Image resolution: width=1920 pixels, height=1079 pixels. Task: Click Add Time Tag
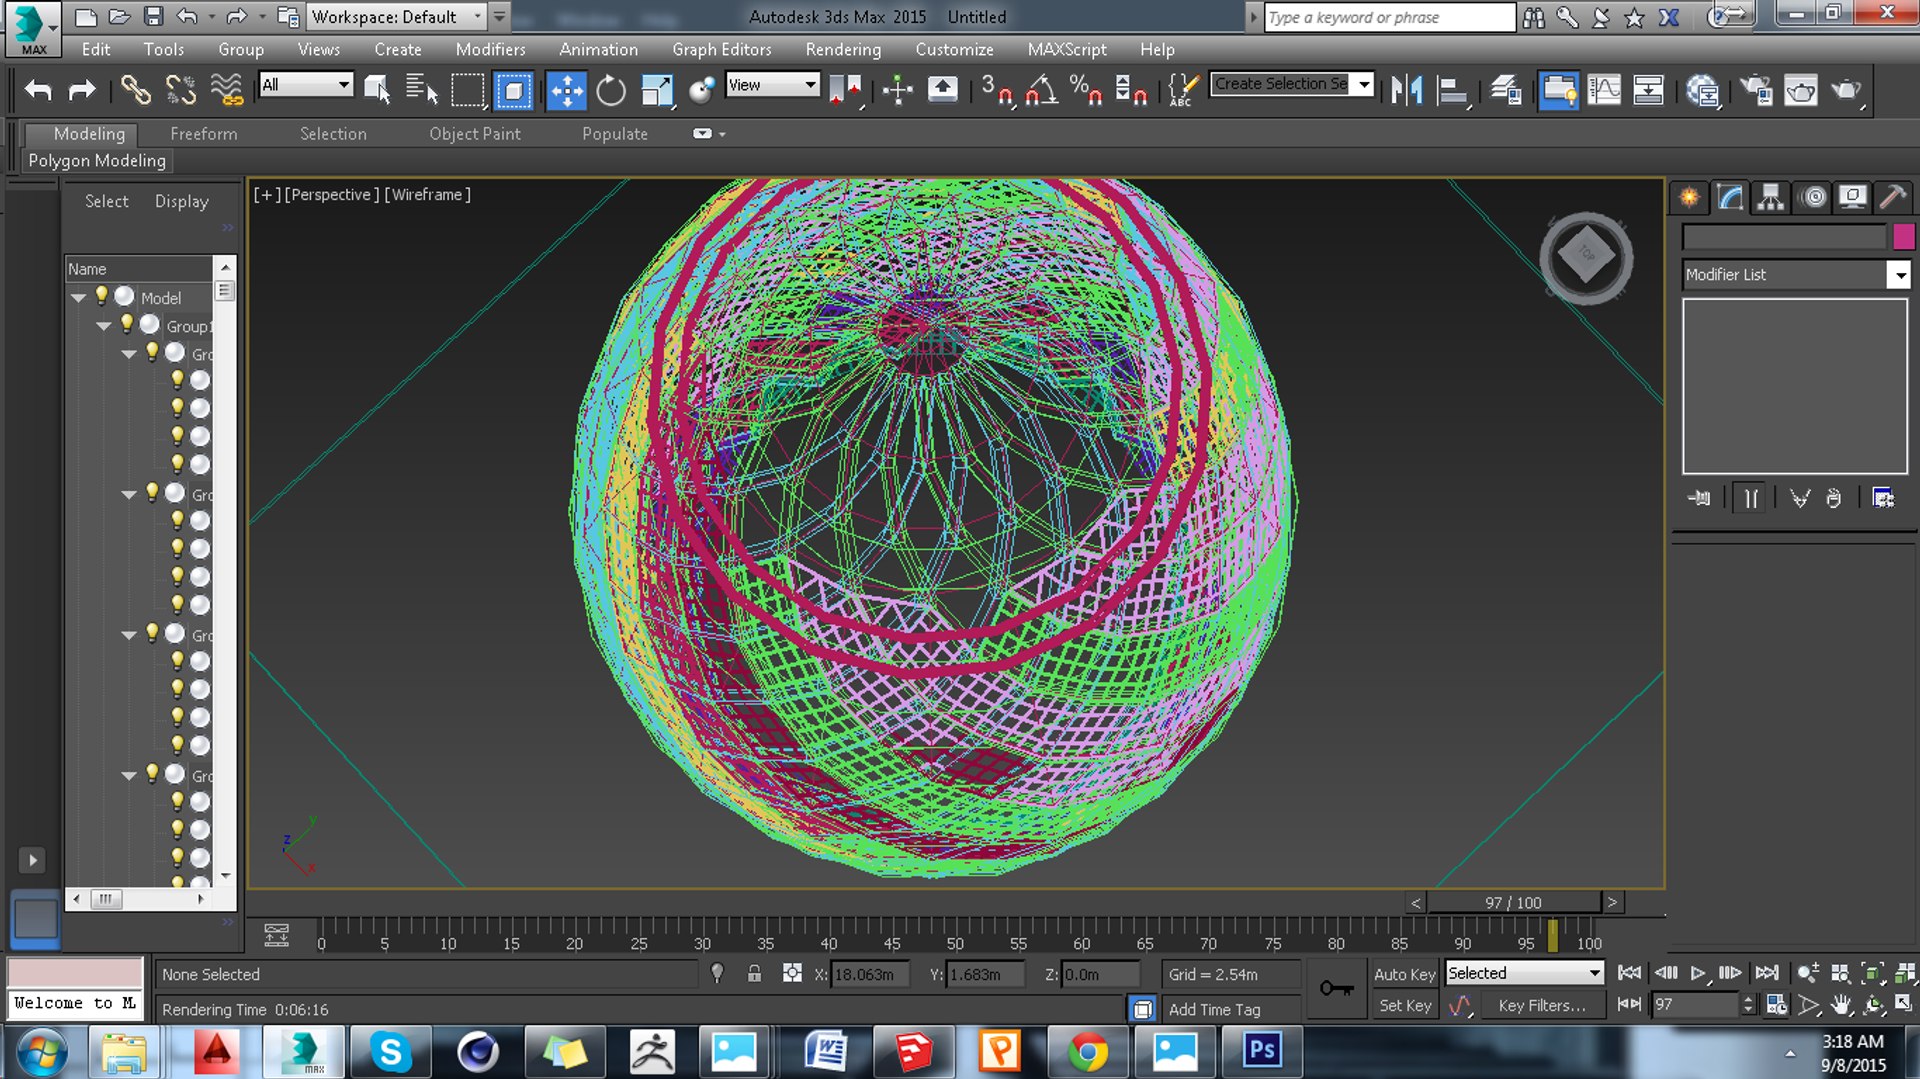point(1214,1010)
